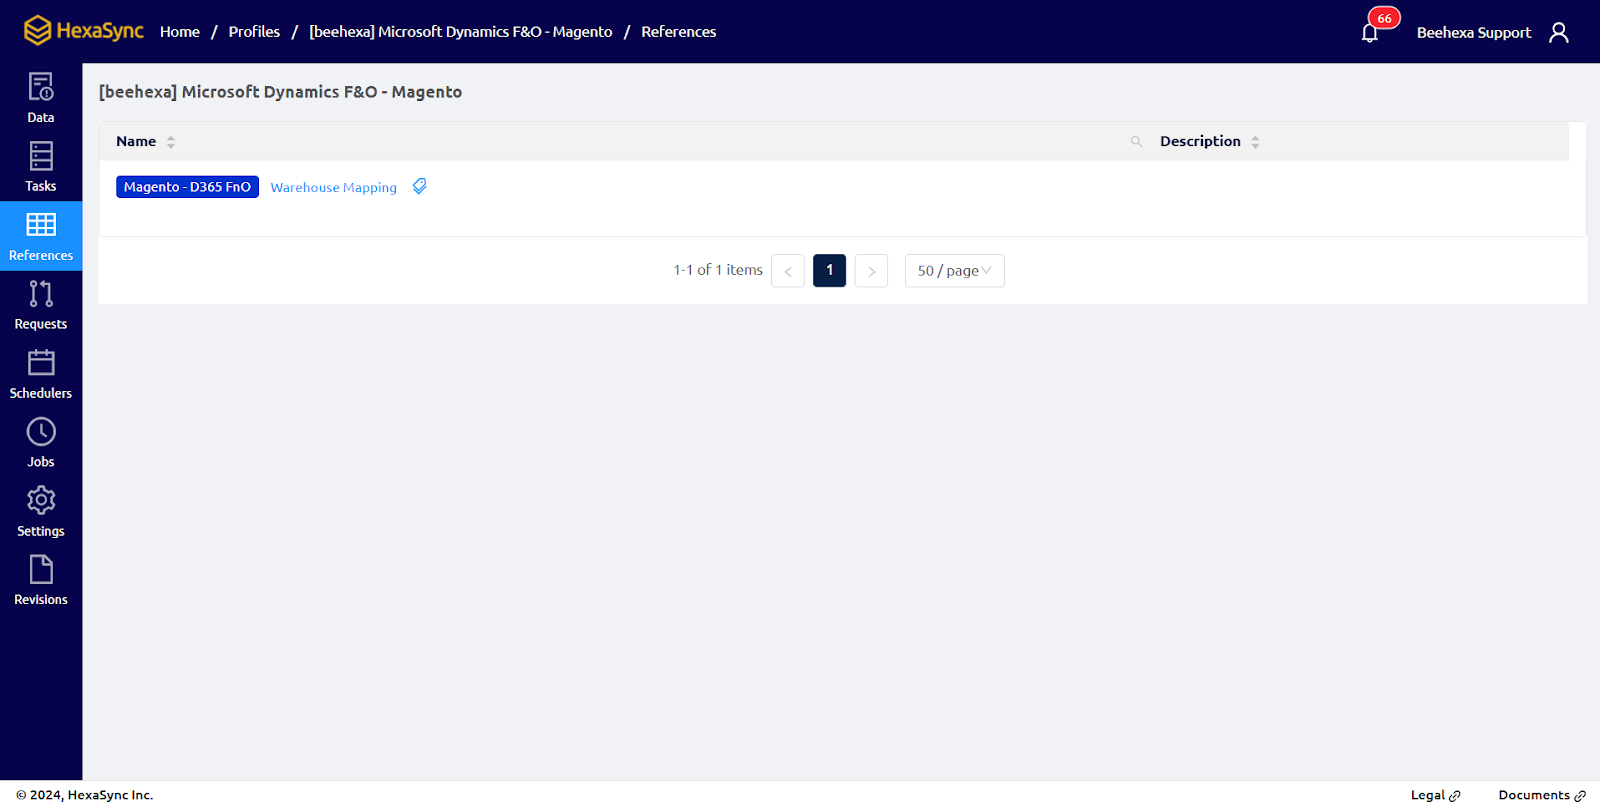Click the HexaSync logo
This screenshot has height=807, width=1600.
click(84, 31)
